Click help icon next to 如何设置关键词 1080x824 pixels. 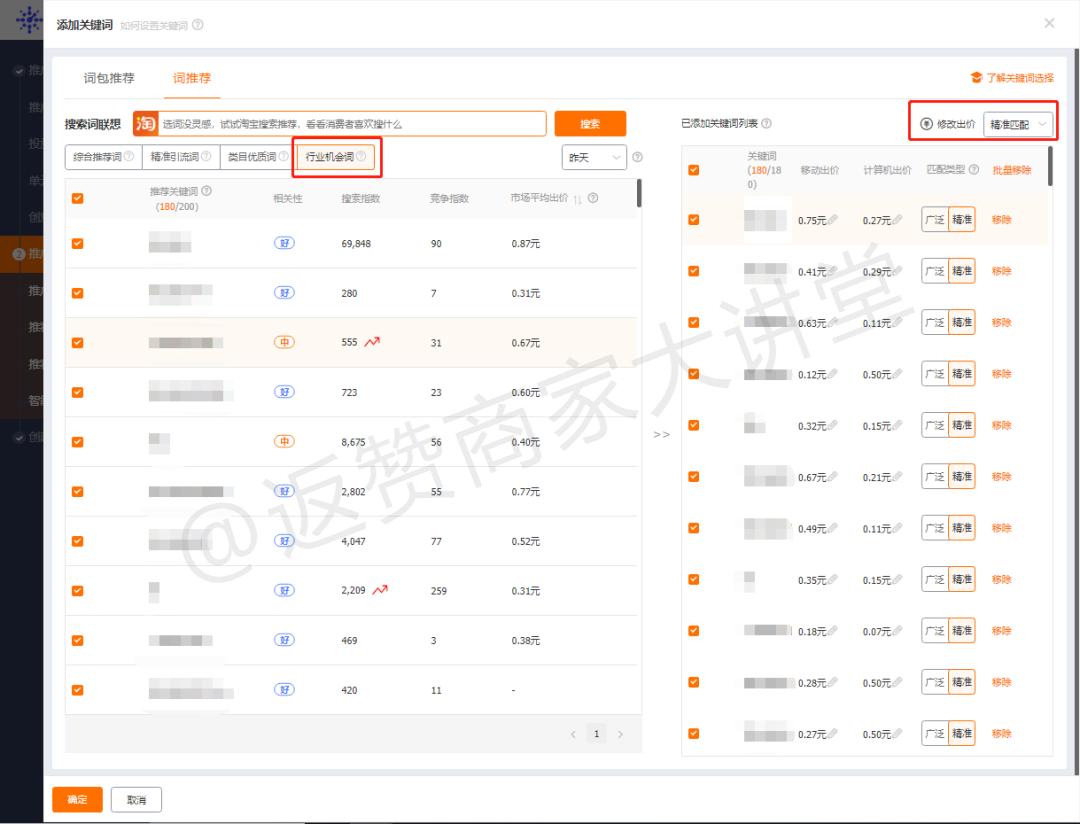(x=198, y=24)
